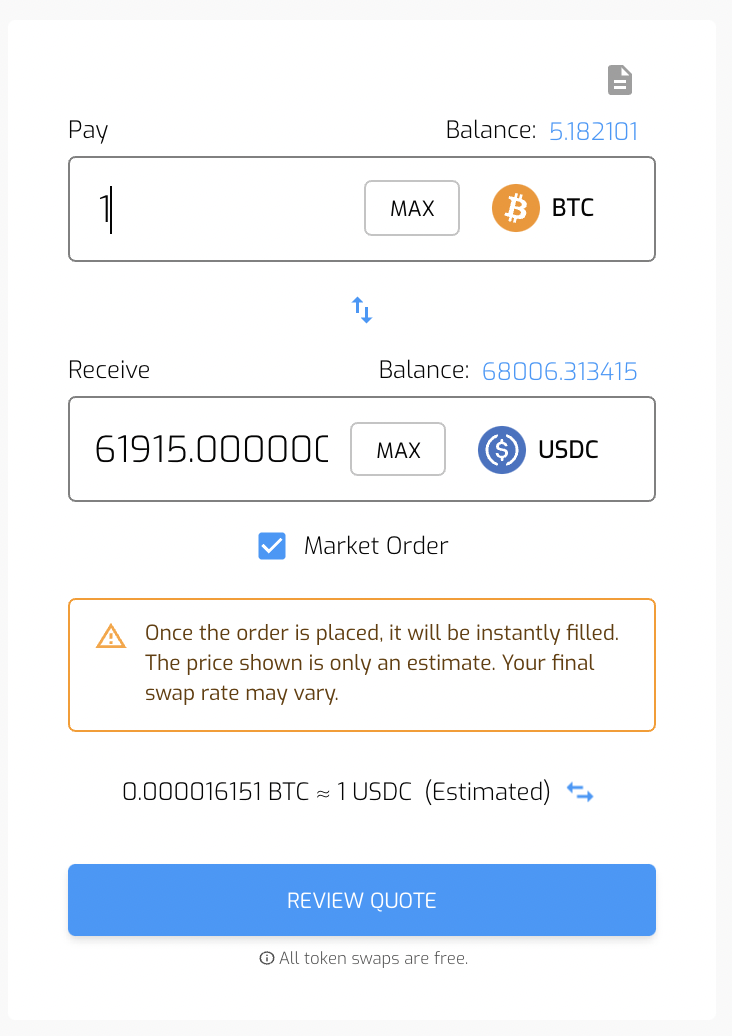The height and width of the screenshot is (1036, 732).
Task: Click the Pay balance 5.182101 link
Action: click(593, 131)
